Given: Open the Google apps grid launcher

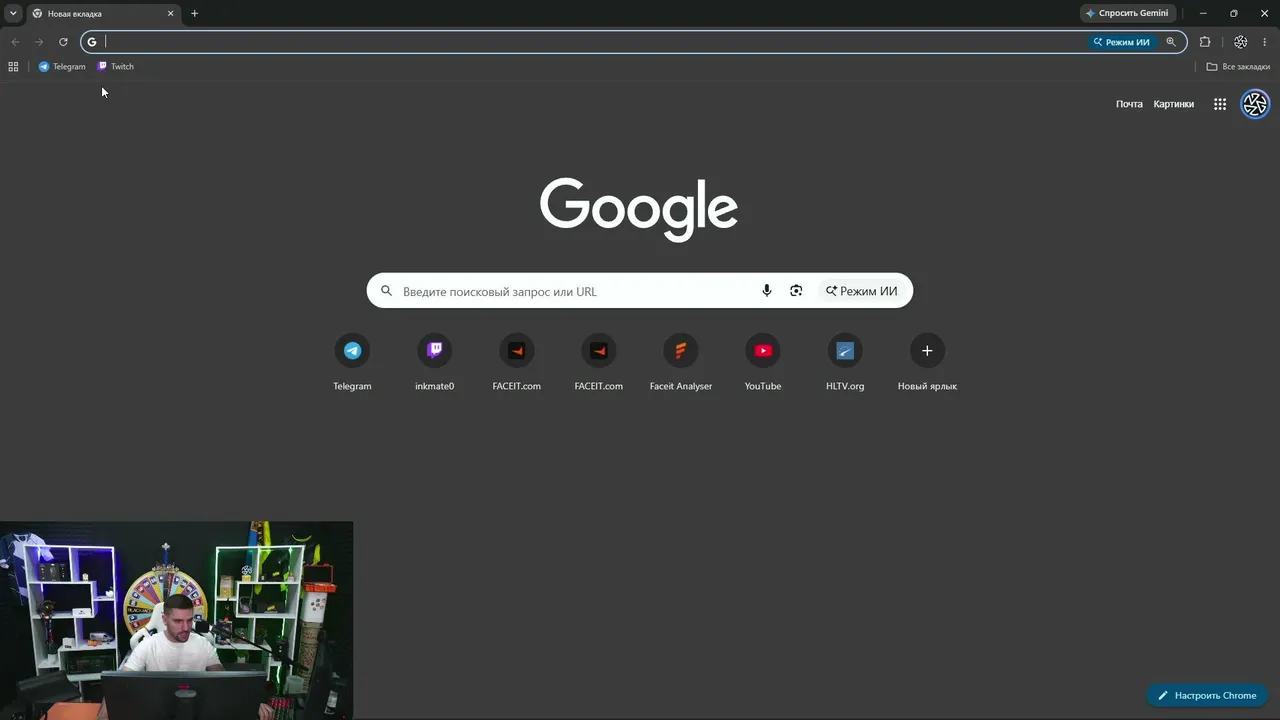Looking at the screenshot, I should (1220, 104).
